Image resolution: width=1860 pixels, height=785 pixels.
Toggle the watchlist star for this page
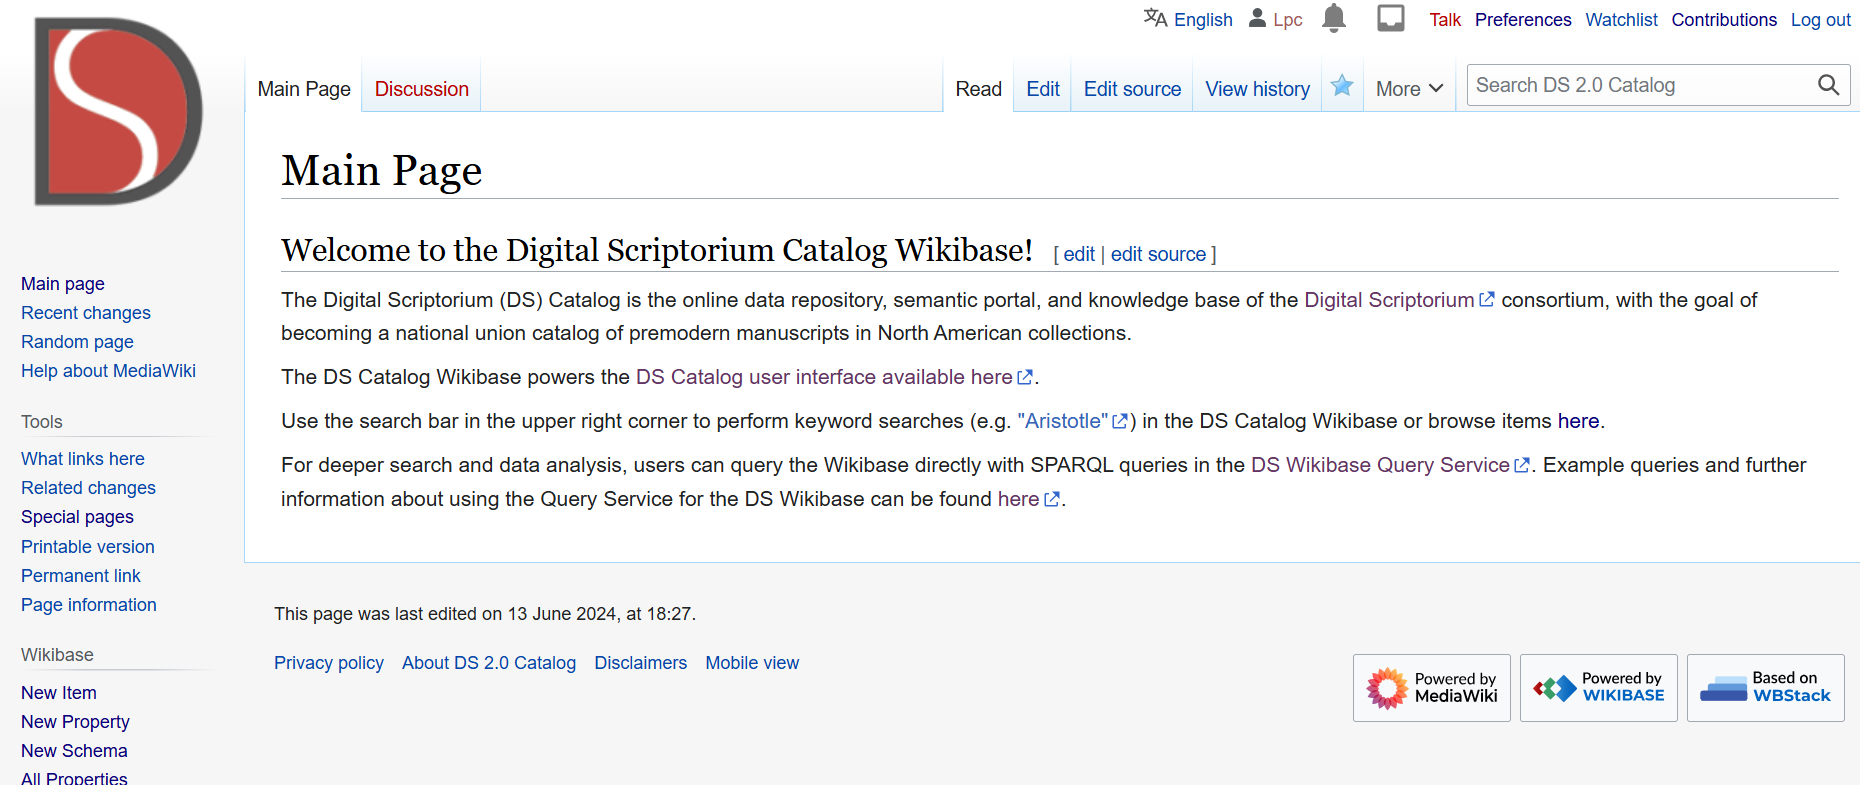point(1342,87)
